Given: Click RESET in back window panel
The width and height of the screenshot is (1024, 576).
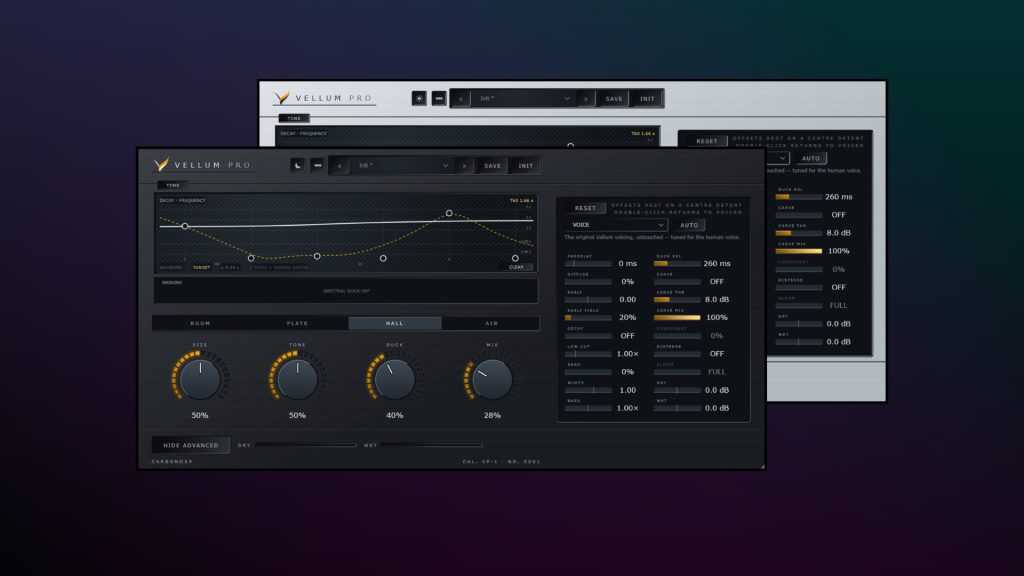Looking at the screenshot, I should click(x=707, y=141).
